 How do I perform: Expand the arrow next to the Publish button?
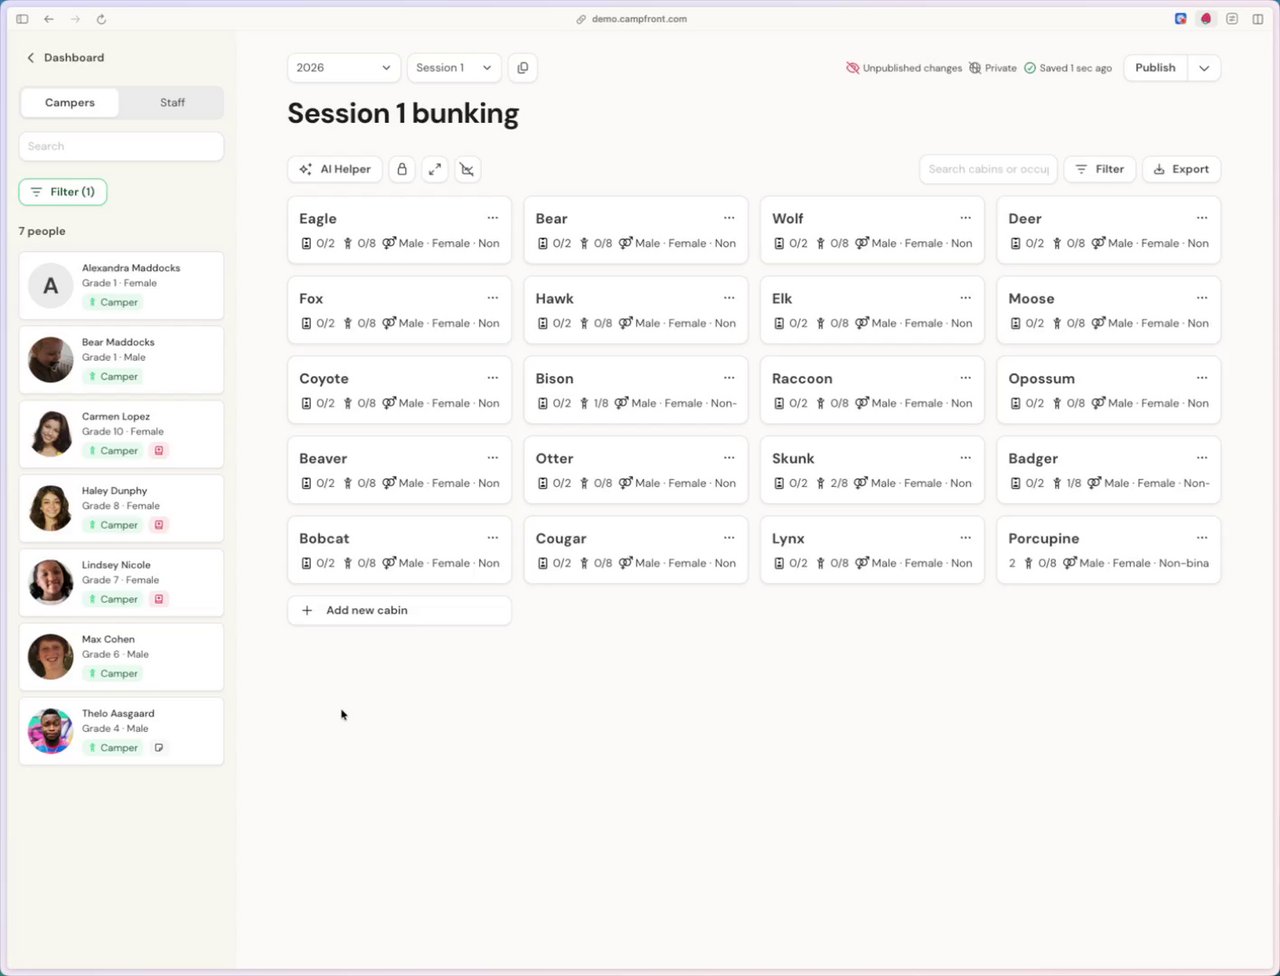(1204, 68)
